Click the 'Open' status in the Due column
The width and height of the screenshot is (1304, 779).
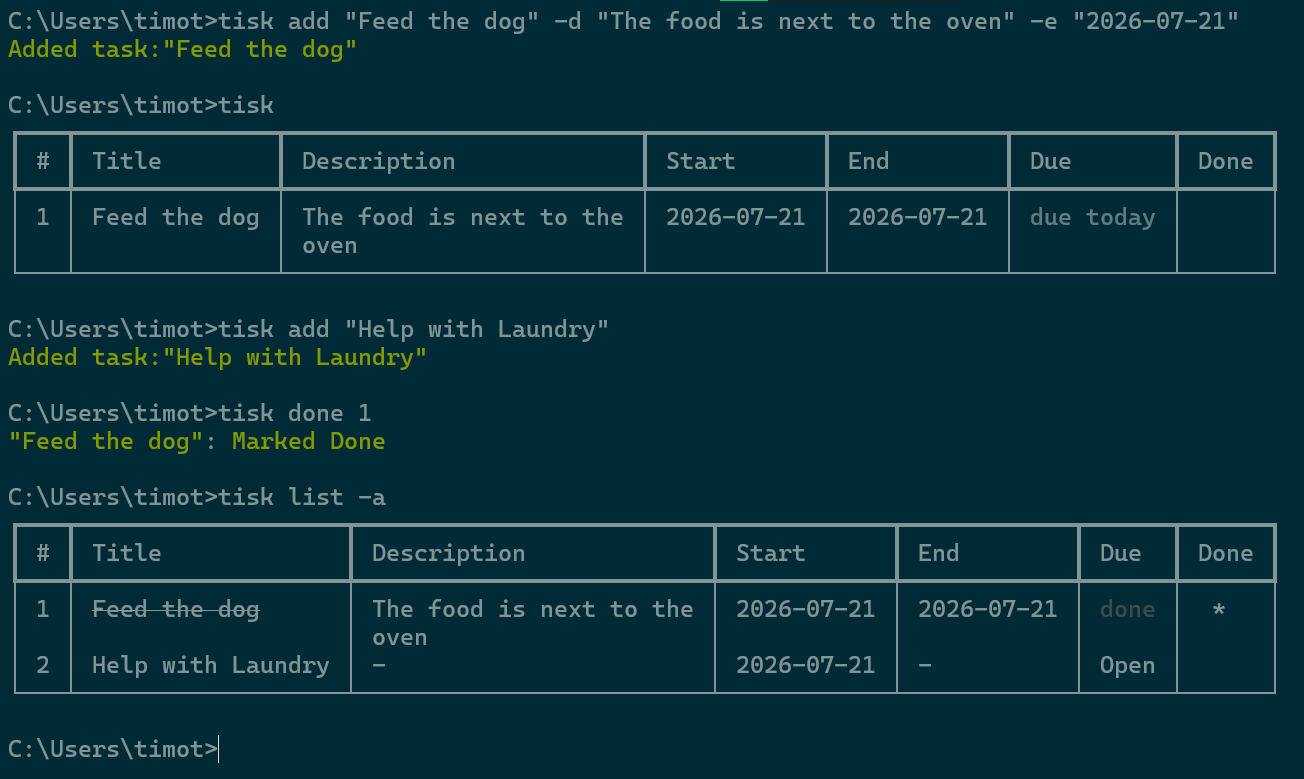(1127, 665)
